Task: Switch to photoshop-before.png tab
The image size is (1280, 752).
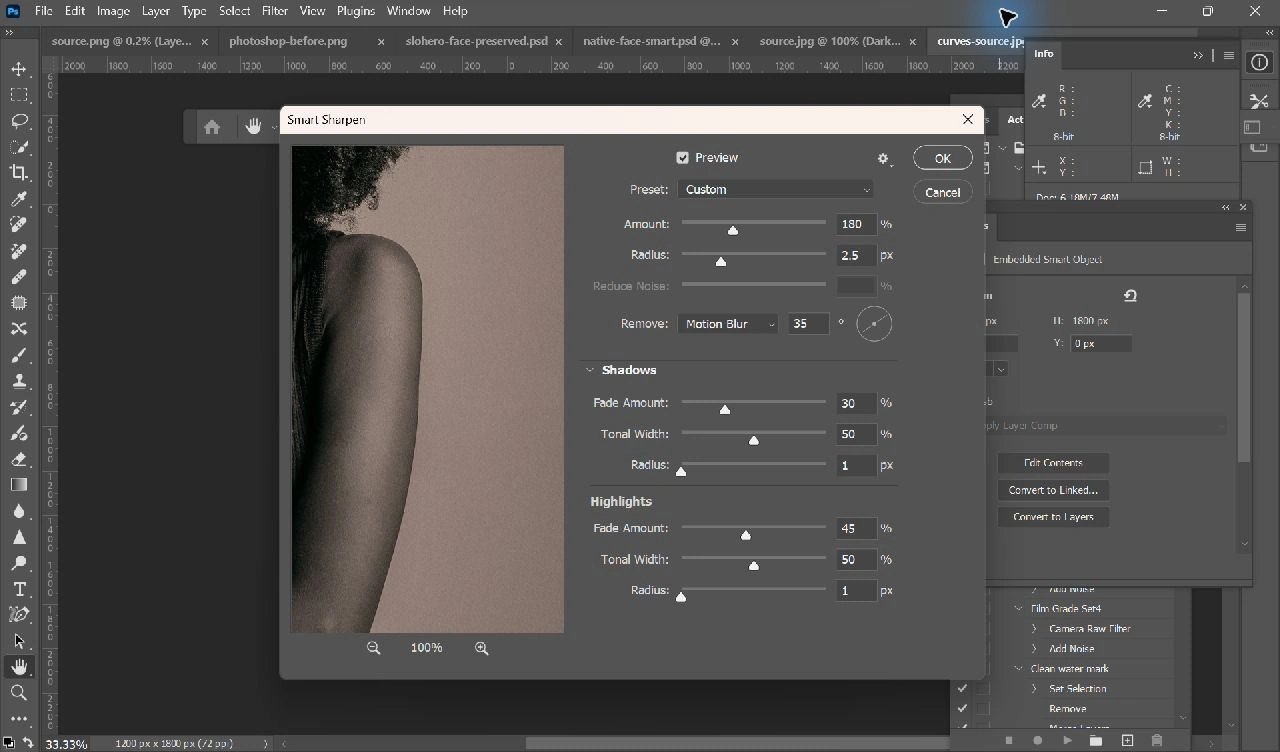Action: click(288, 41)
